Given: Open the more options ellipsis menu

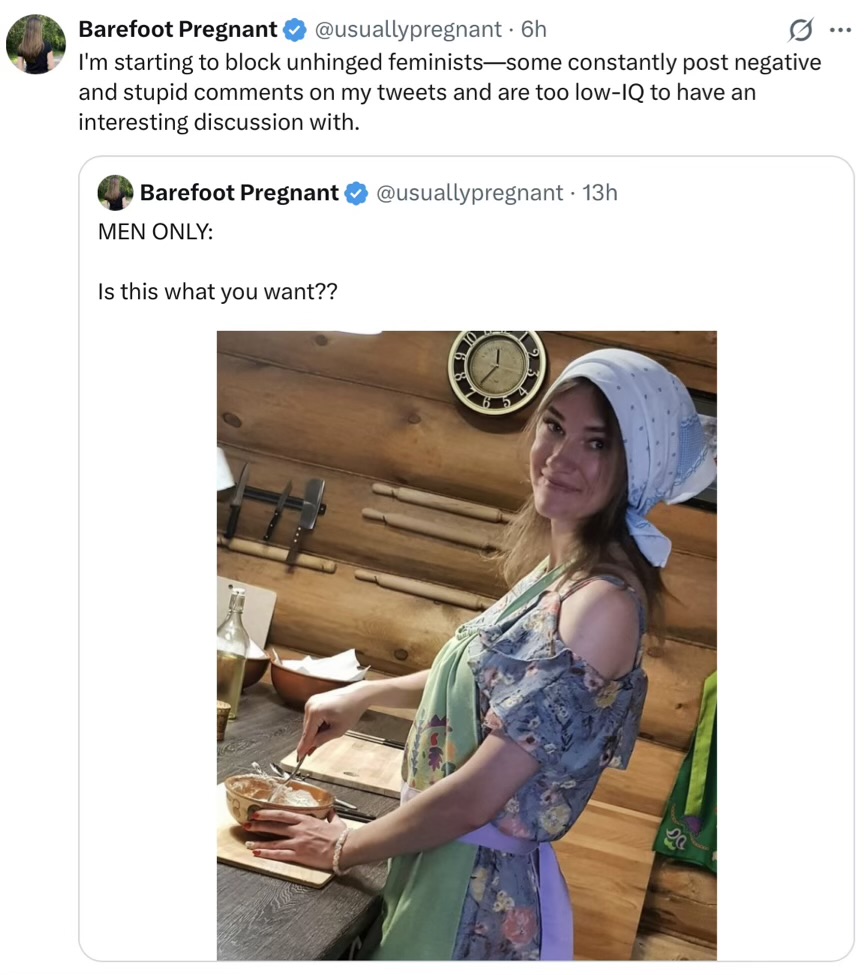Looking at the screenshot, I should click(x=839, y=30).
